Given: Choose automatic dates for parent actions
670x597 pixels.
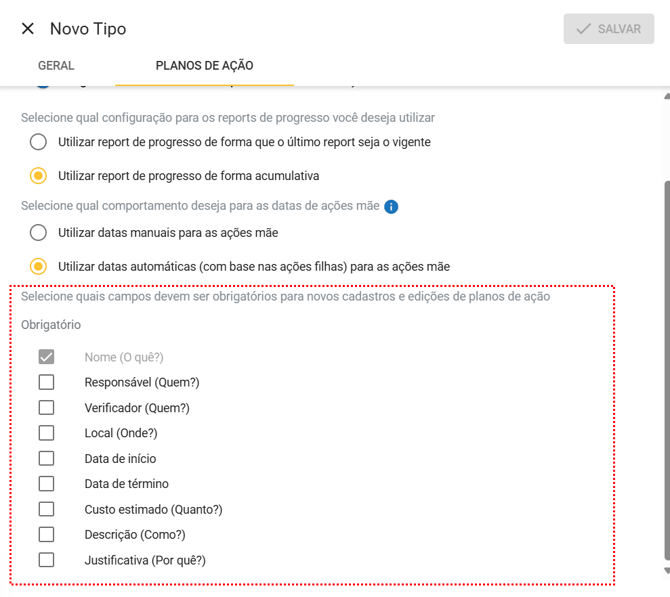Looking at the screenshot, I should [38, 267].
